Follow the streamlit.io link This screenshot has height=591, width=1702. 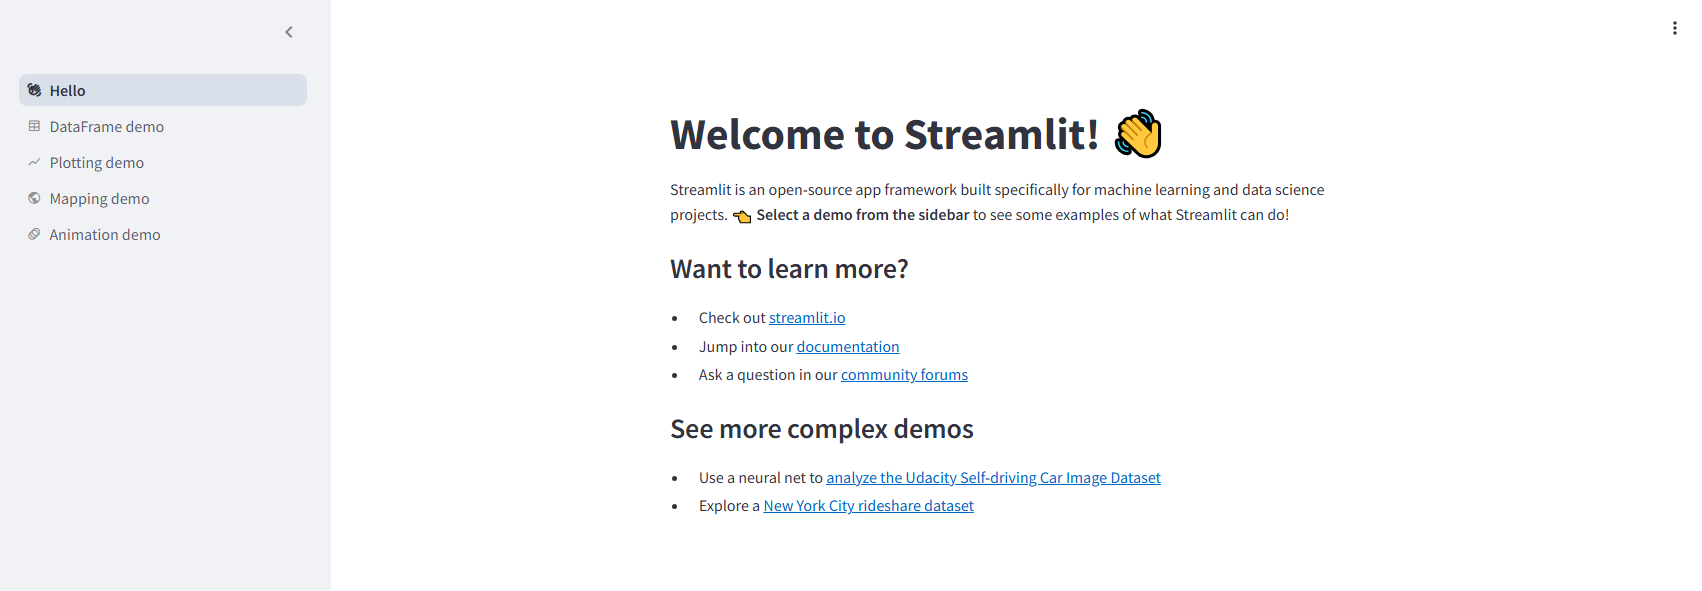pos(807,318)
